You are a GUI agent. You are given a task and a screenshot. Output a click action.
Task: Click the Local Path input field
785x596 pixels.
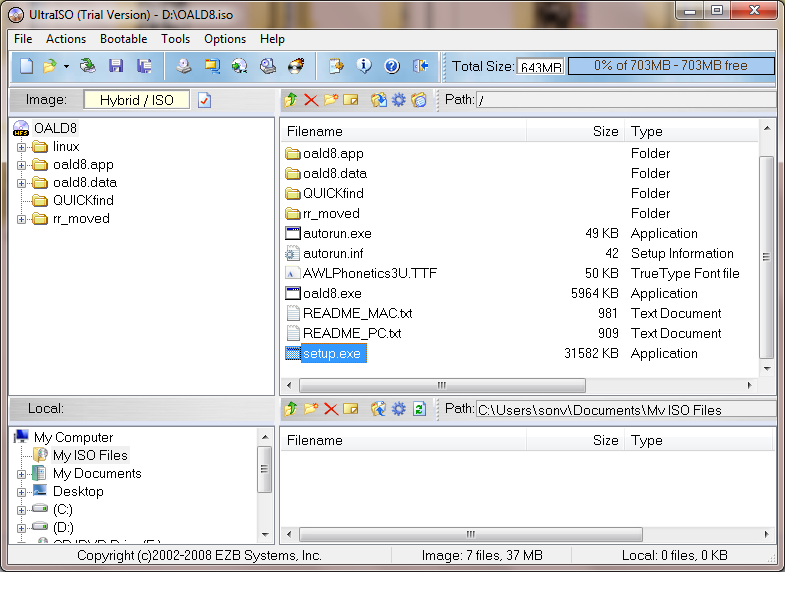[x=626, y=409]
